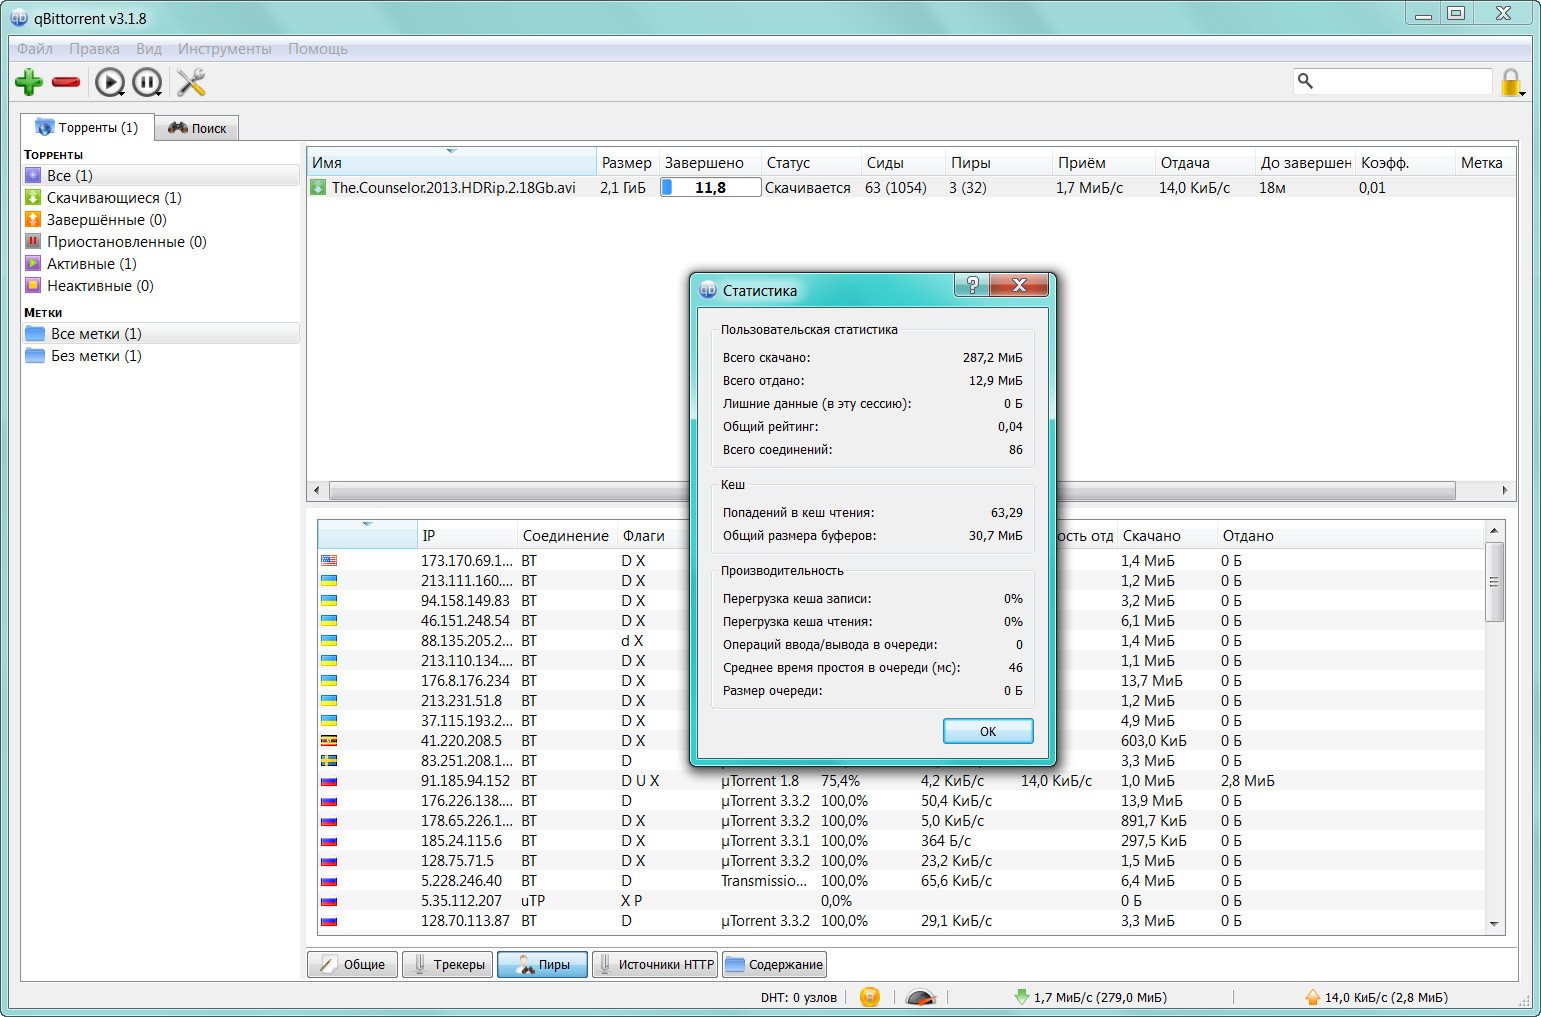Click the torrent filter input field
1541x1017 pixels.
point(1393,81)
